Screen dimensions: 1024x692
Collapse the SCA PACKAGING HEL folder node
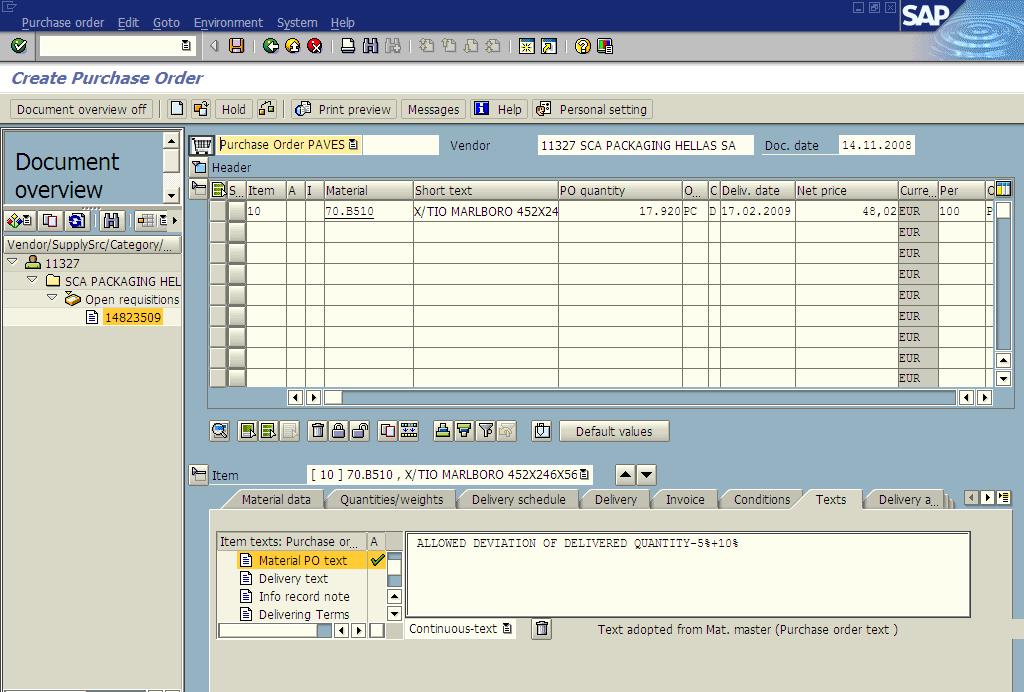click(x=32, y=279)
